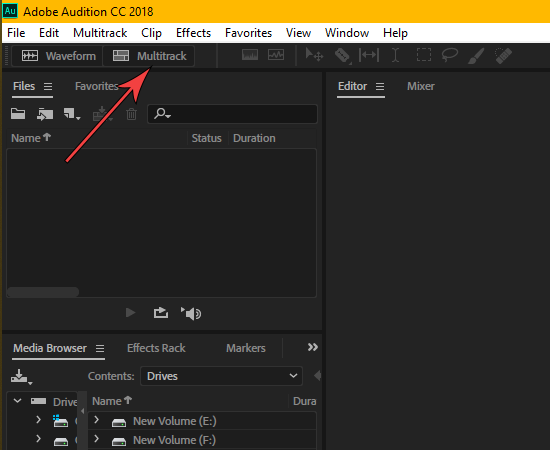The width and height of the screenshot is (550, 450).
Task: Expand the New Volume (E:) entry
Action: point(96,420)
